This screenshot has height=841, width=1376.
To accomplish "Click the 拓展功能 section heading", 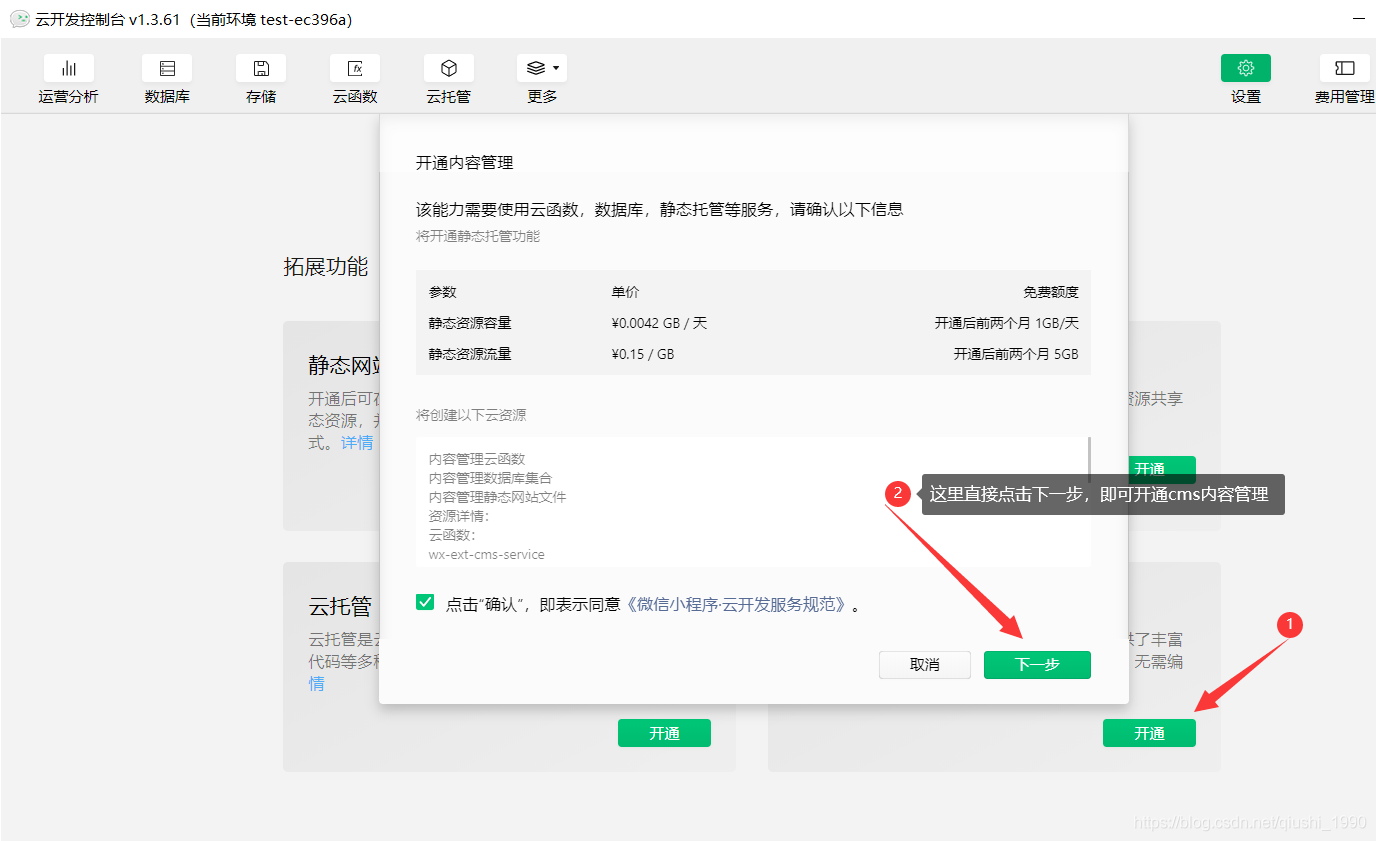I will (326, 267).
